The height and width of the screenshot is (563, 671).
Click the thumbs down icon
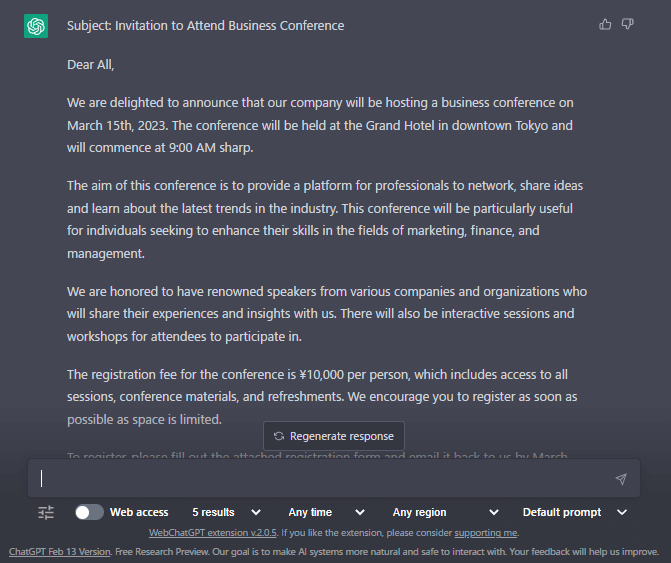(x=627, y=24)
